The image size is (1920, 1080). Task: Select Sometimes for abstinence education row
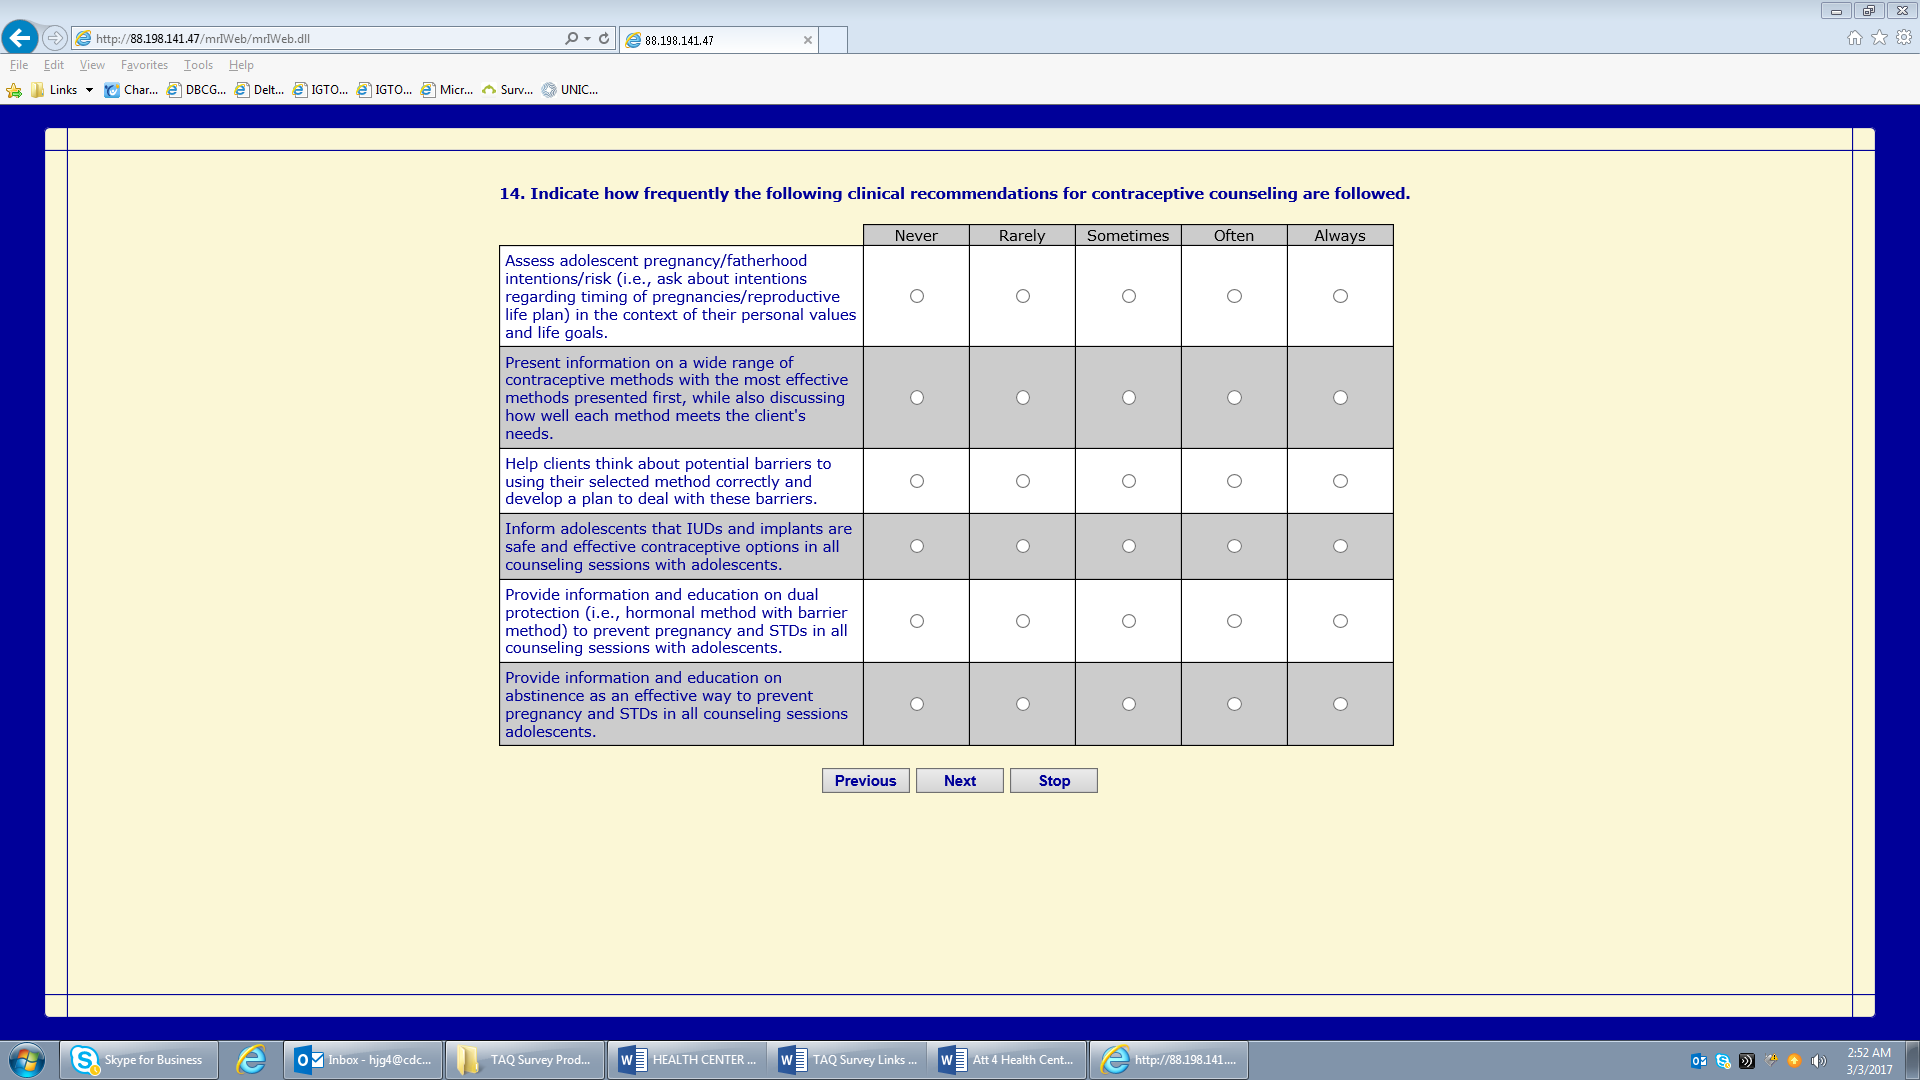point(1128,704)
